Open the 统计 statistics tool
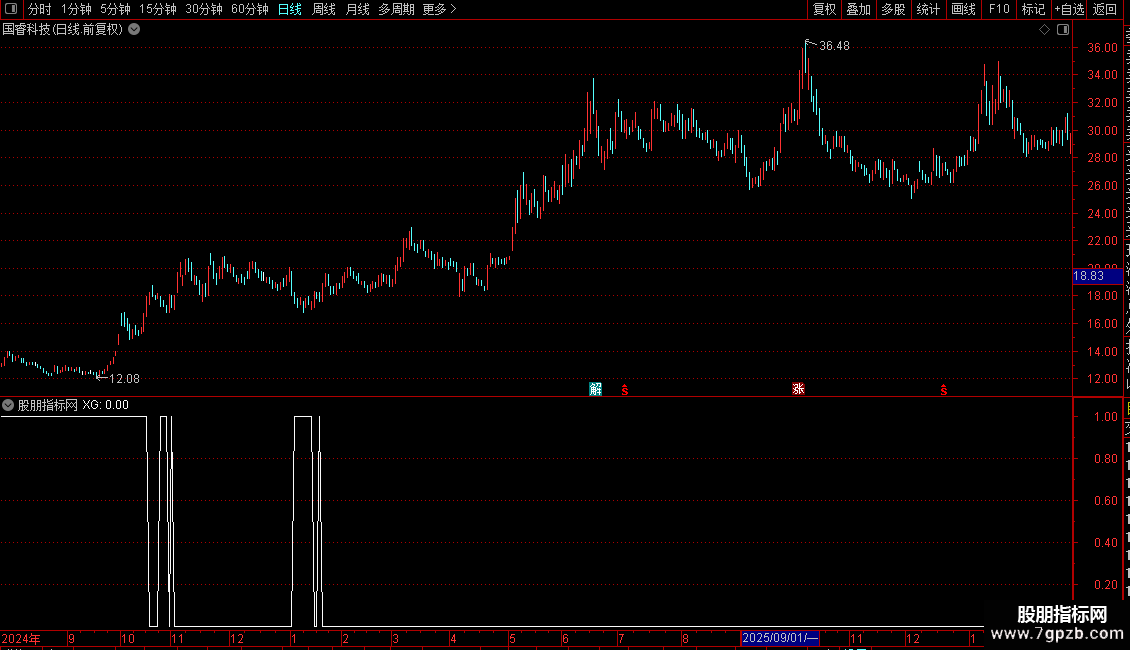This screenshot has height=650, width=1130. point(928,9)
